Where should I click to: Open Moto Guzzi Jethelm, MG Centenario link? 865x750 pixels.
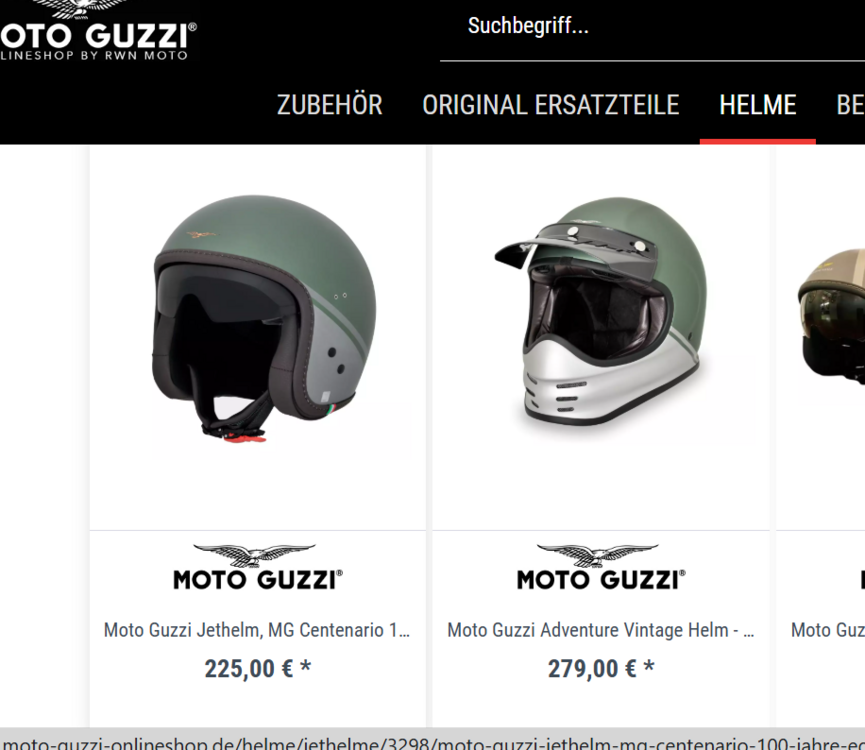pos(257,630)
